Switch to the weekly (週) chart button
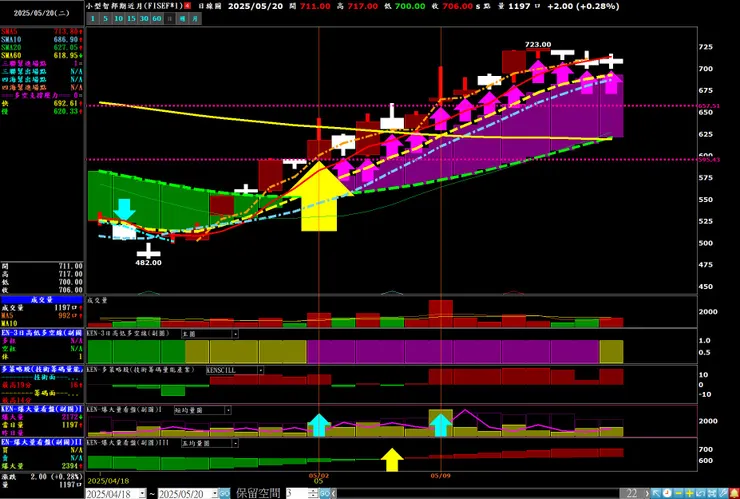The width and height of the screenshot is (740, 499). [182, 18]
